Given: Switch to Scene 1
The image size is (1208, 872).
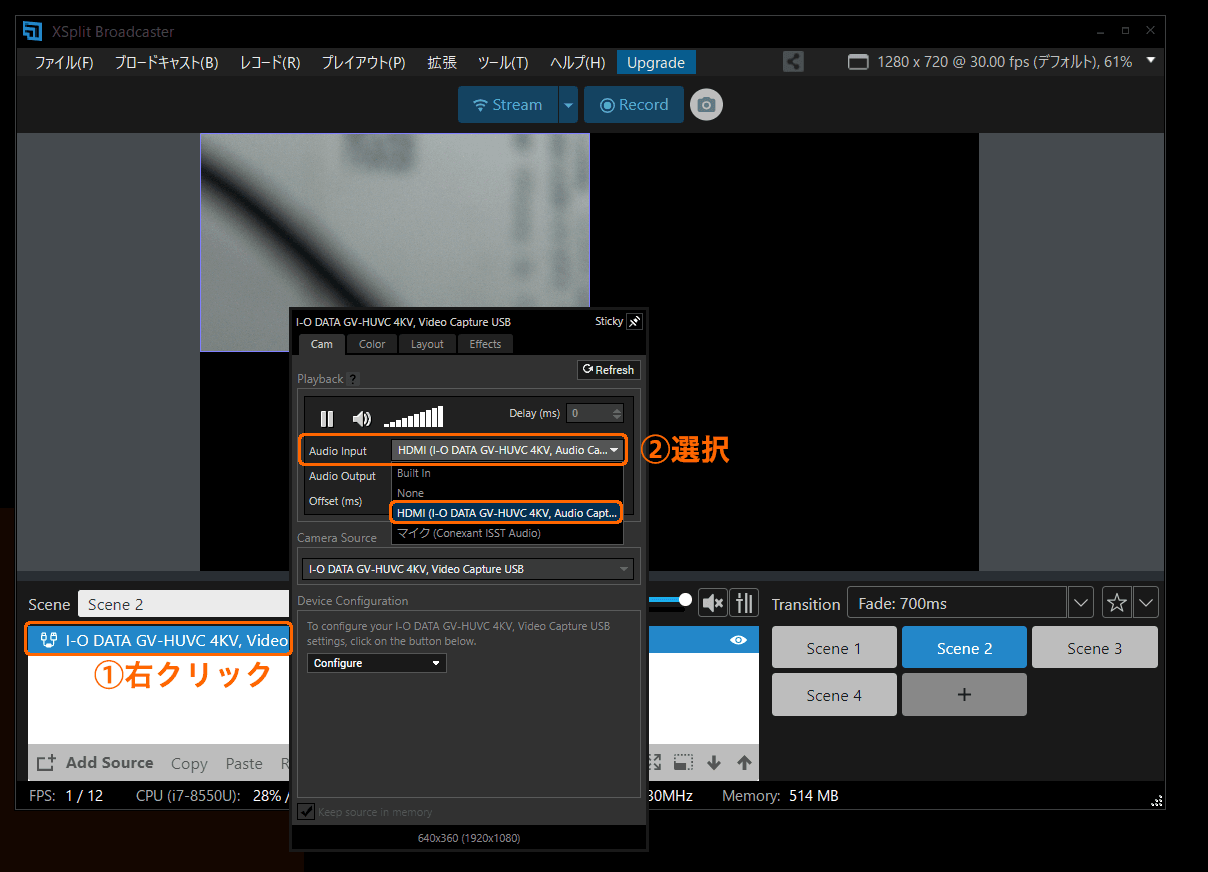Looking at the screenshot, I should pyautogui.click(x=834, y=648).
